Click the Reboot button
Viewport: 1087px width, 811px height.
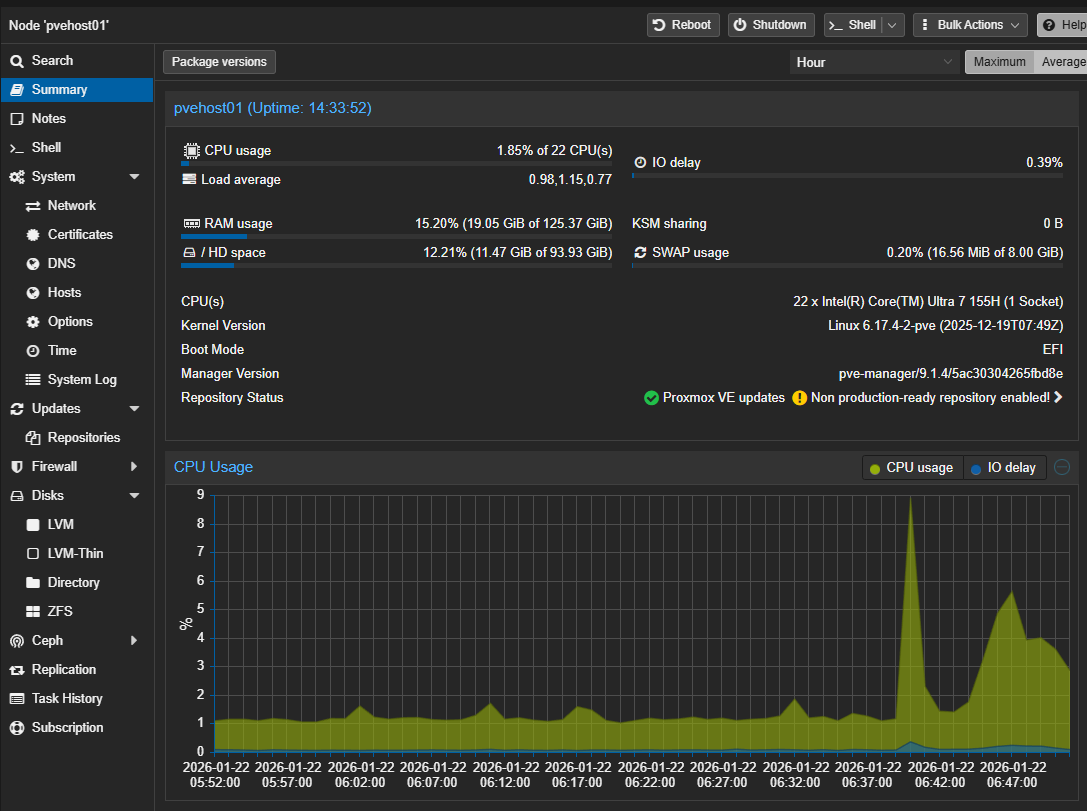tap(681, 25)
